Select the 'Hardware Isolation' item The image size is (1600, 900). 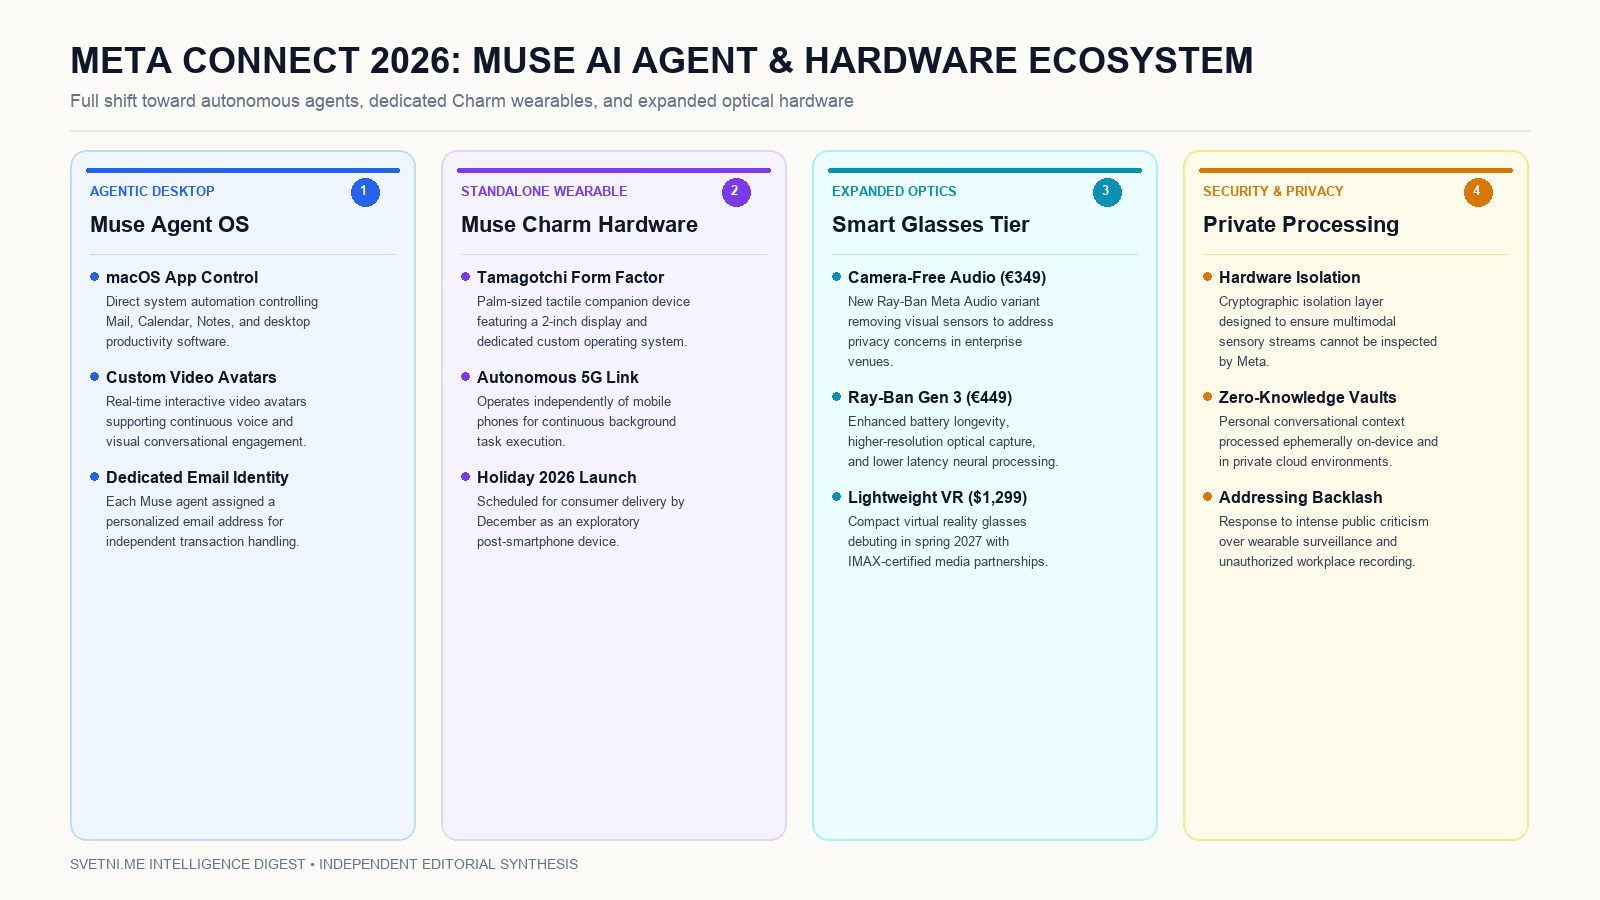tap(1289, 277)
